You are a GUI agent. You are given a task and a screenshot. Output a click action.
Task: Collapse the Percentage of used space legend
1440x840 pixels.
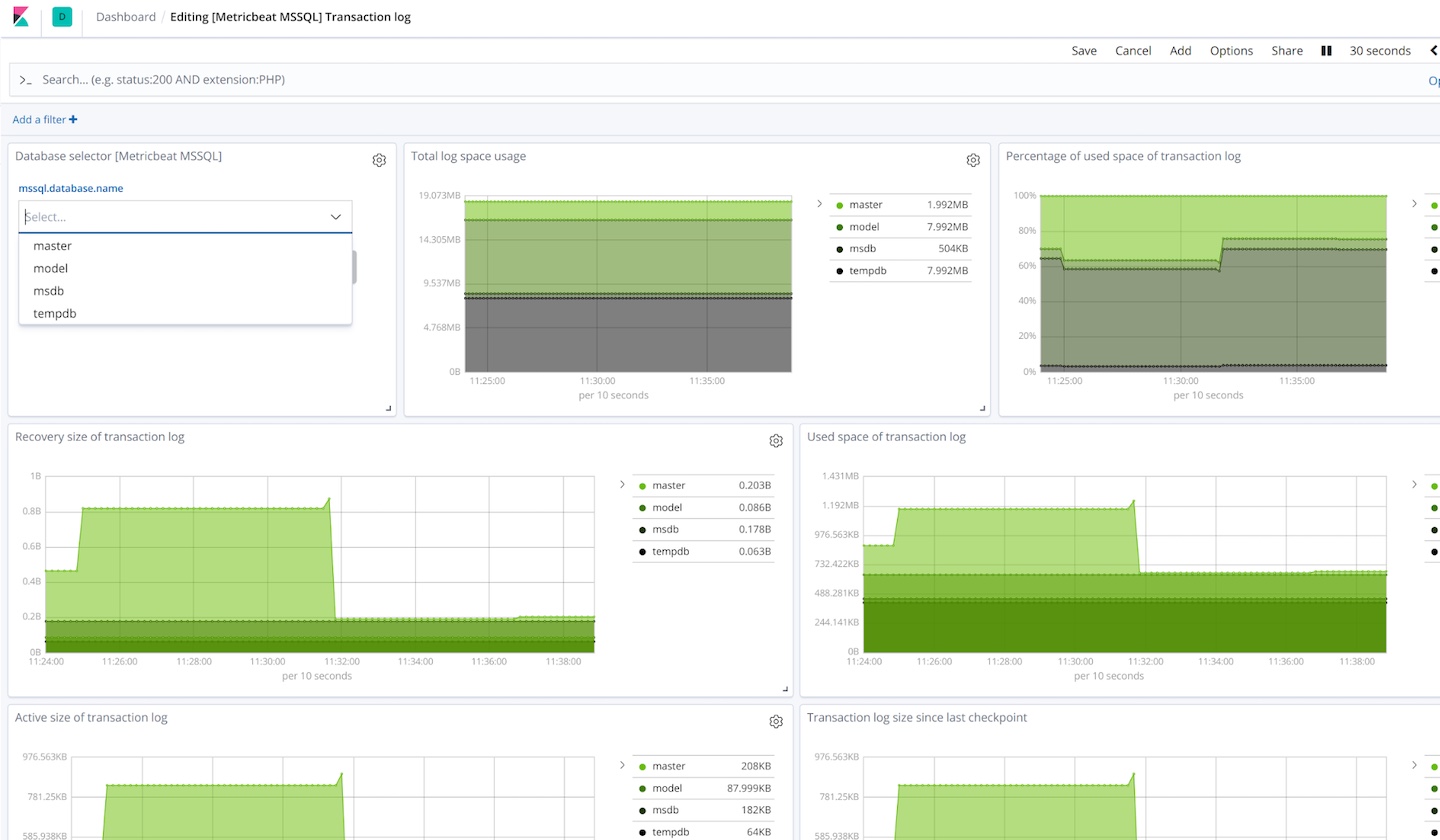point(1414,204)
